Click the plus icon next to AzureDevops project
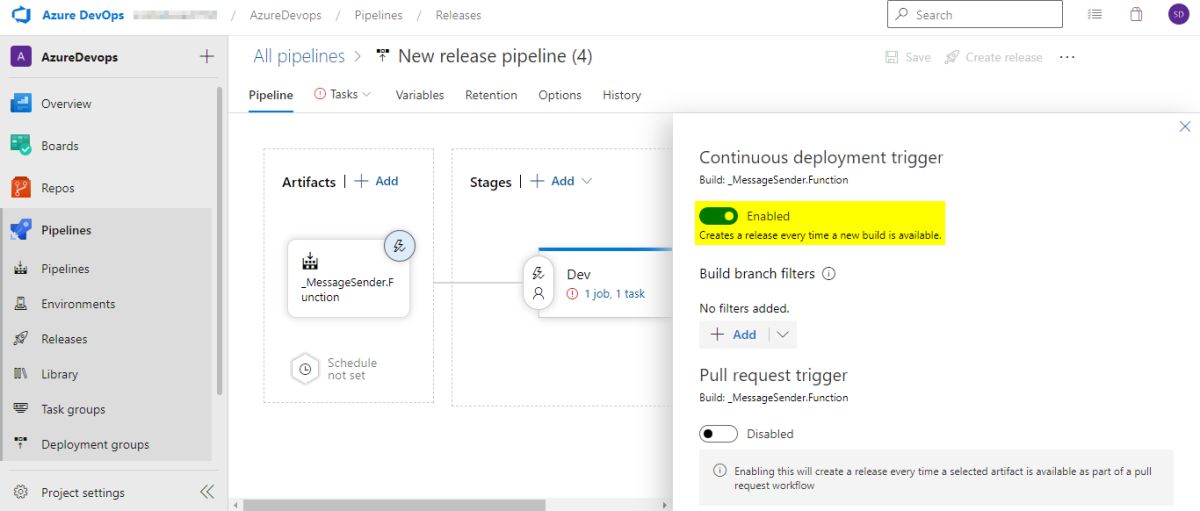Viewport: 1200px width, 511px height. (207, 57)
